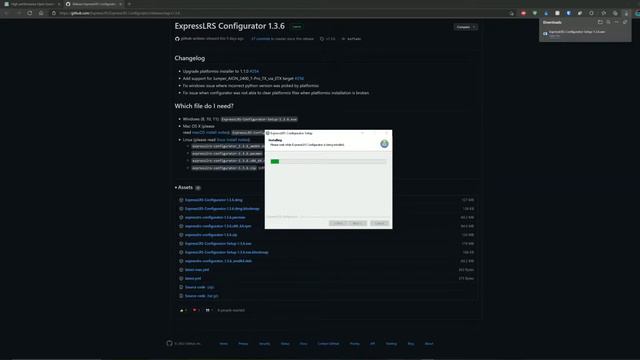Click Next button in the Setup installer

[x=357, y=223]
